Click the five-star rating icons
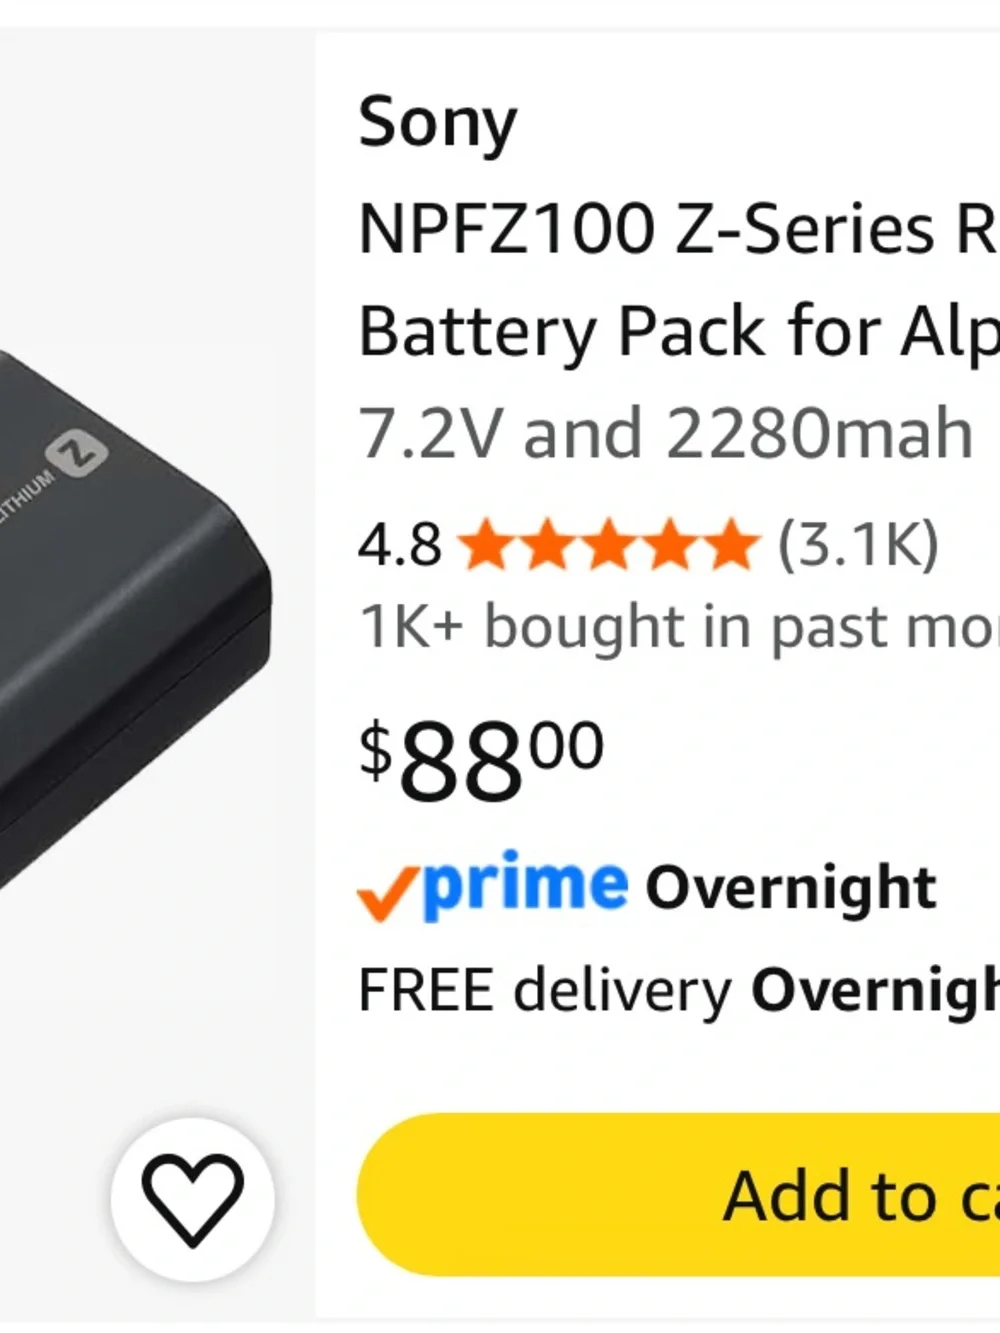This screenshot has width=1000, height=1333. [609, 545]
